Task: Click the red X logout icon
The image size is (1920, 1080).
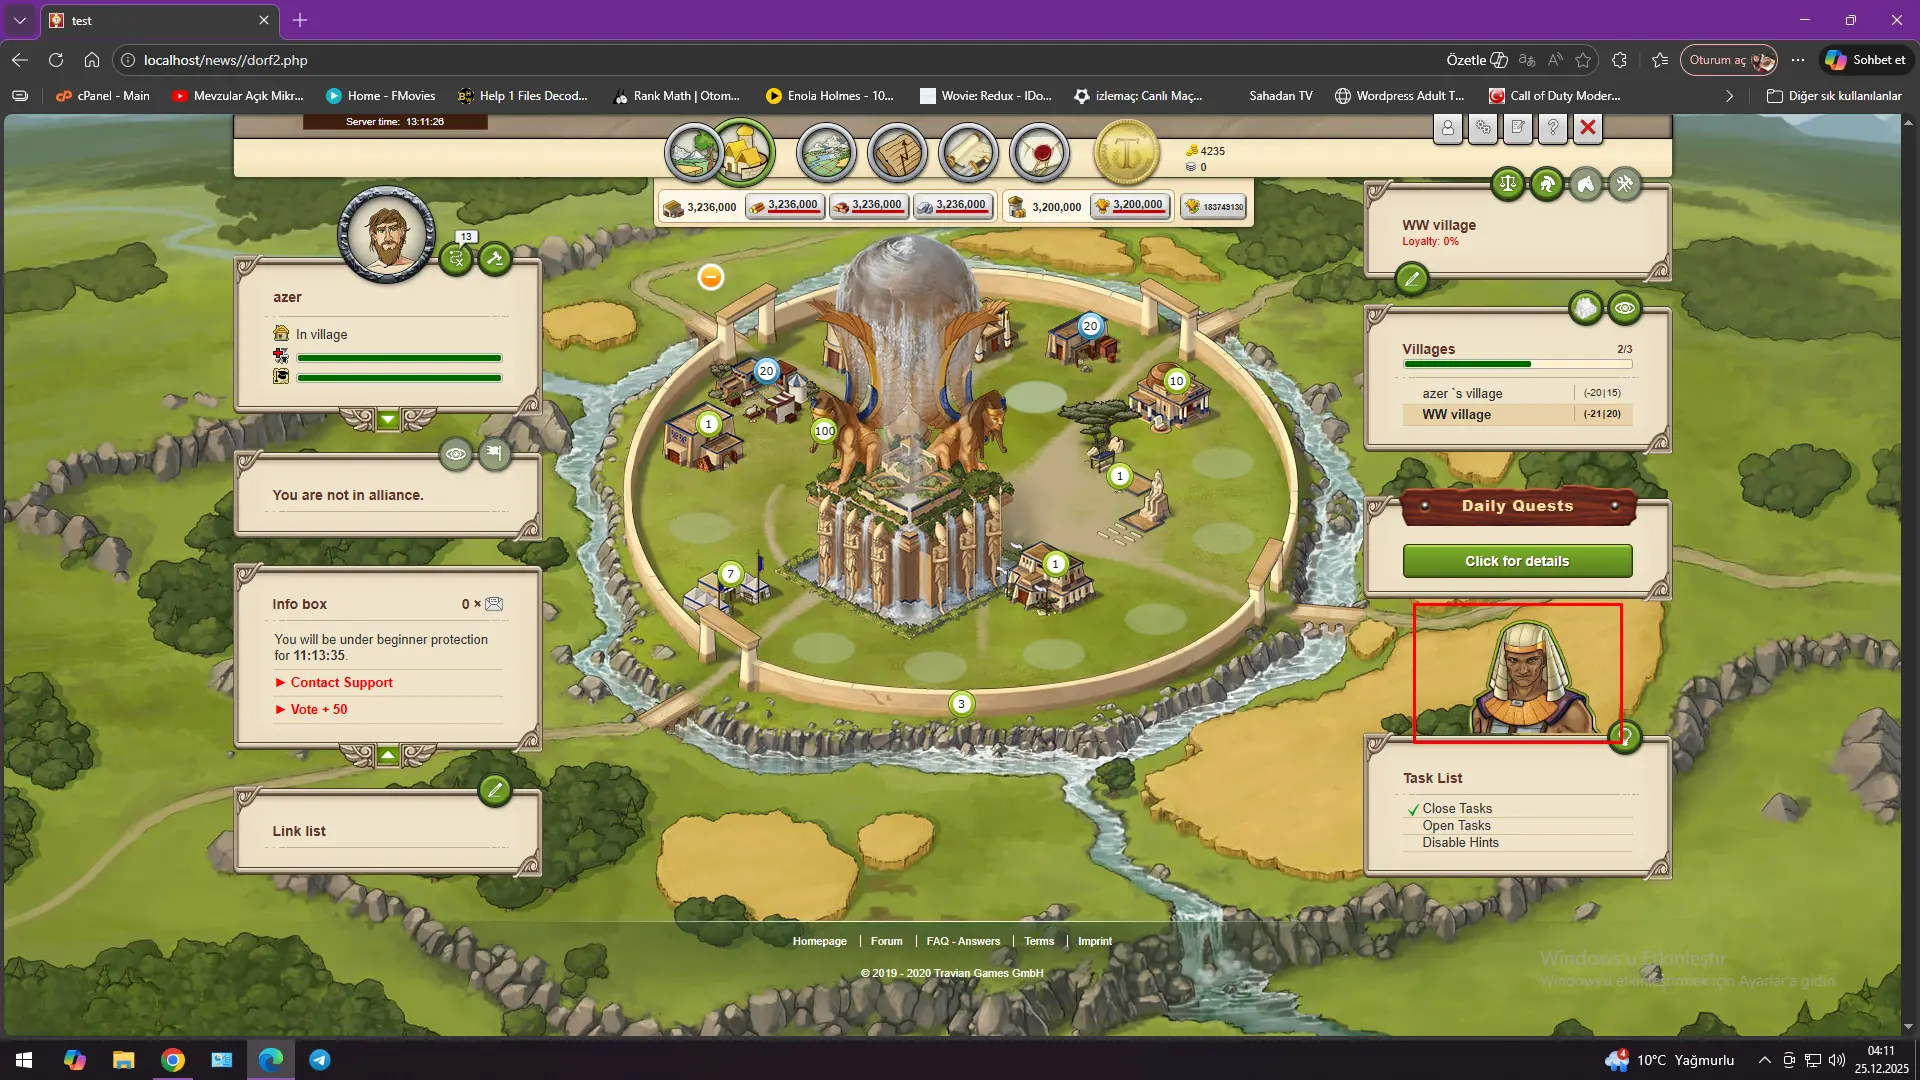Action: [1588, 128]
